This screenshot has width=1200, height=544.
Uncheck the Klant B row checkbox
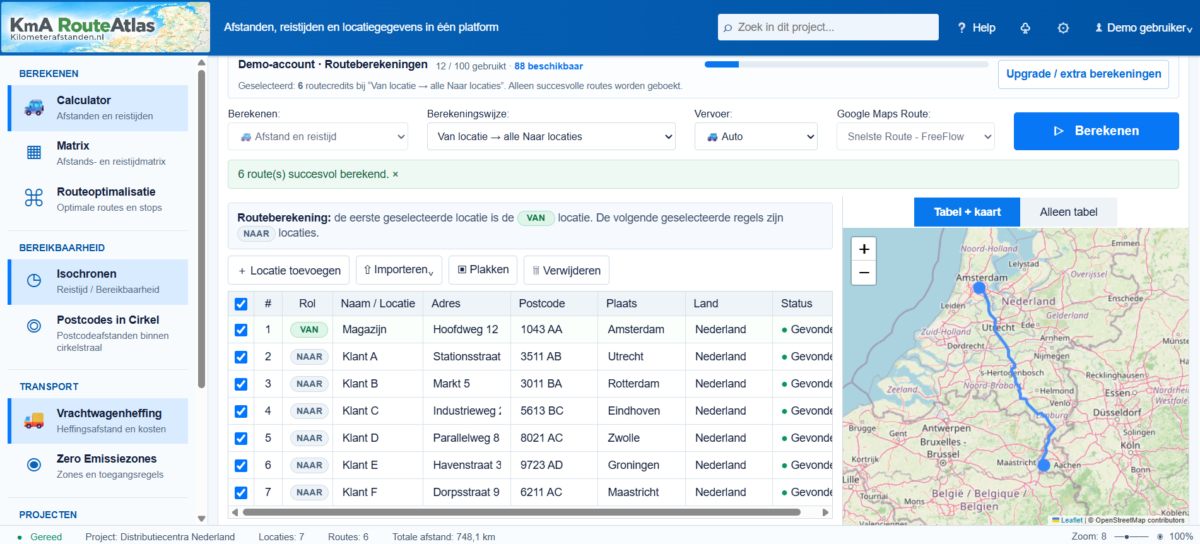240,384
